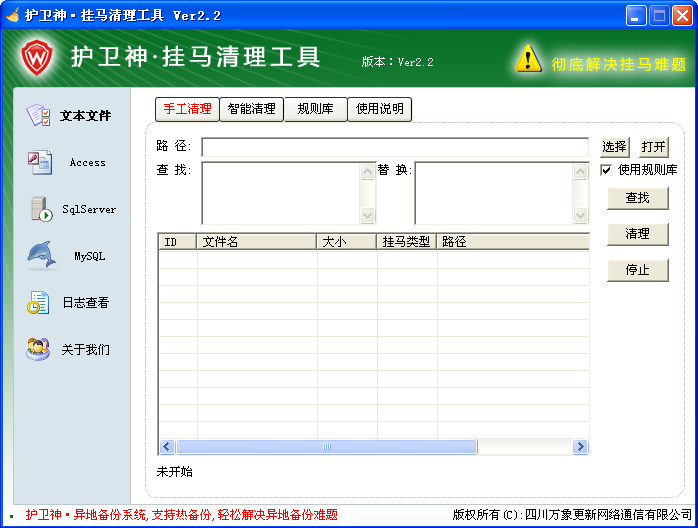Click the red shield logo in header
This screenshot has width=698, height=528.
[38, 59]
